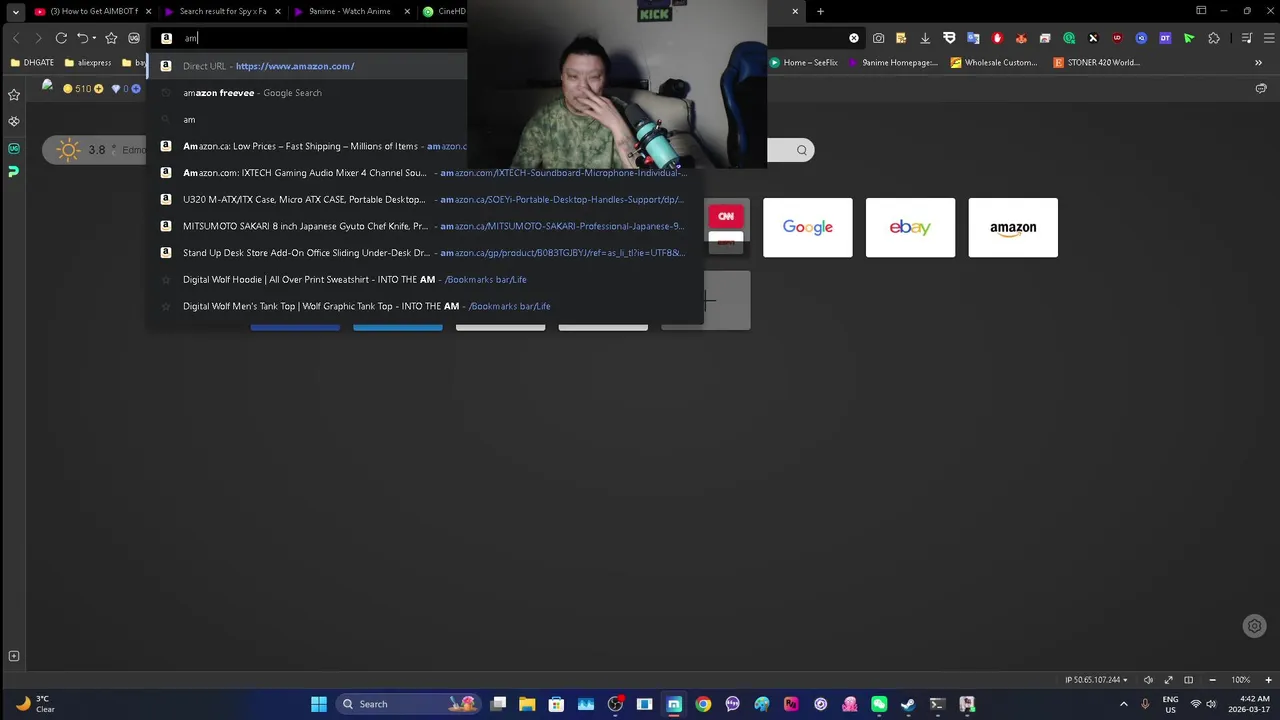Go back using the back arrow
This screenshot has width=1280, height=720.
point(16,38)
